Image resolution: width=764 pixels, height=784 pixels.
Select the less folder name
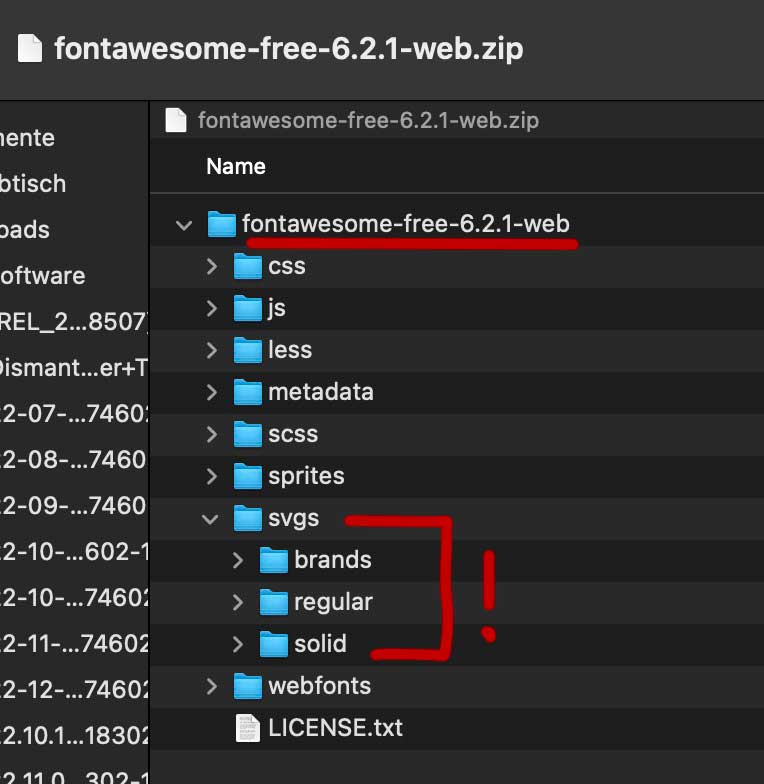point(290,350)
